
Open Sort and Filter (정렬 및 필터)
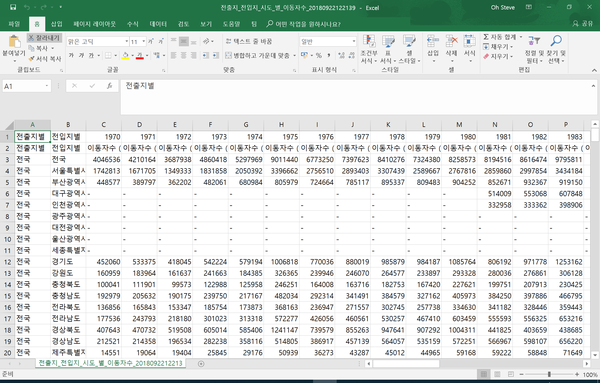534,49
